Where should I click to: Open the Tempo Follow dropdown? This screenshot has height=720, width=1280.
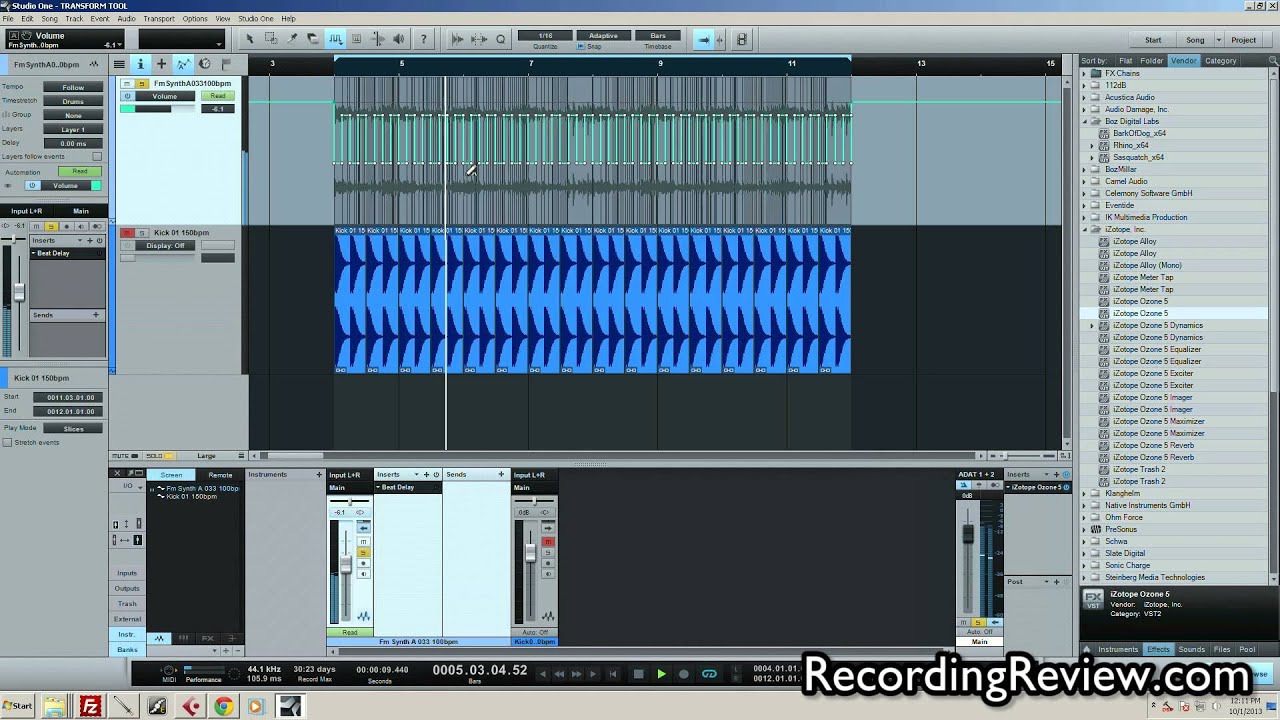(73, 87)
